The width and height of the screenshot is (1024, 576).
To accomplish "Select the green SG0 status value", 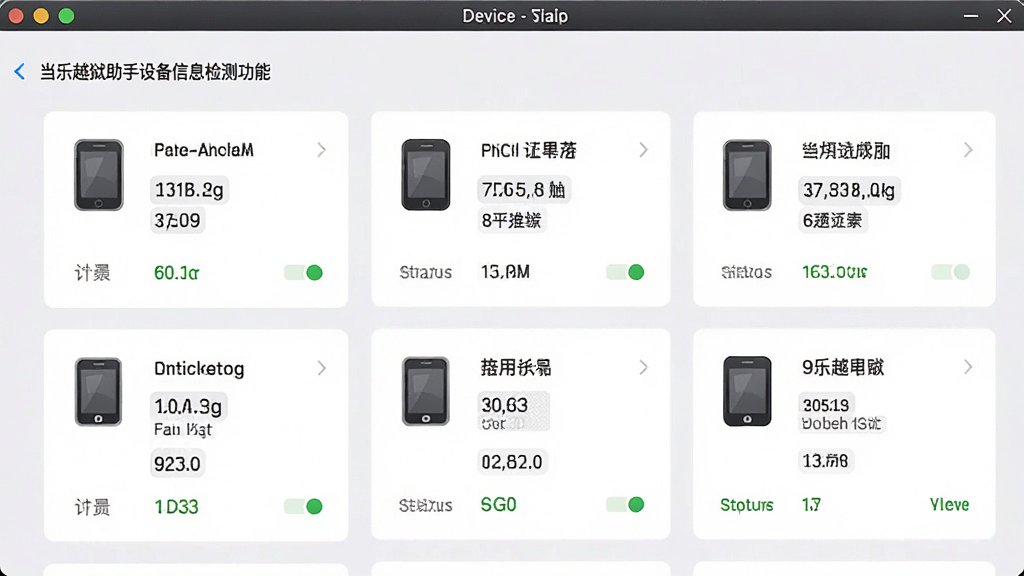I will [x=498, y=504].
